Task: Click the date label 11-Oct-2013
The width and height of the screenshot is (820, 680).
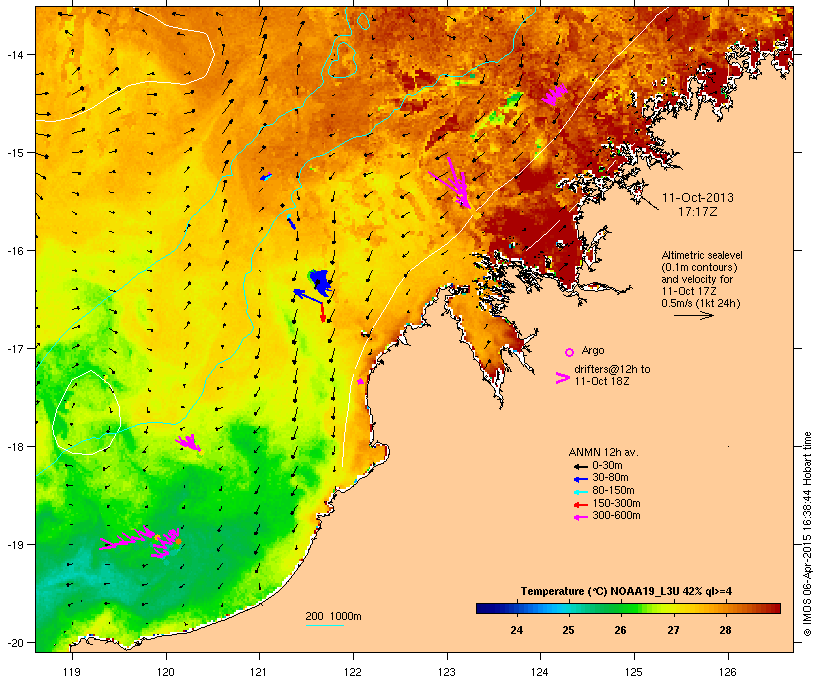Action: (698, 198)
